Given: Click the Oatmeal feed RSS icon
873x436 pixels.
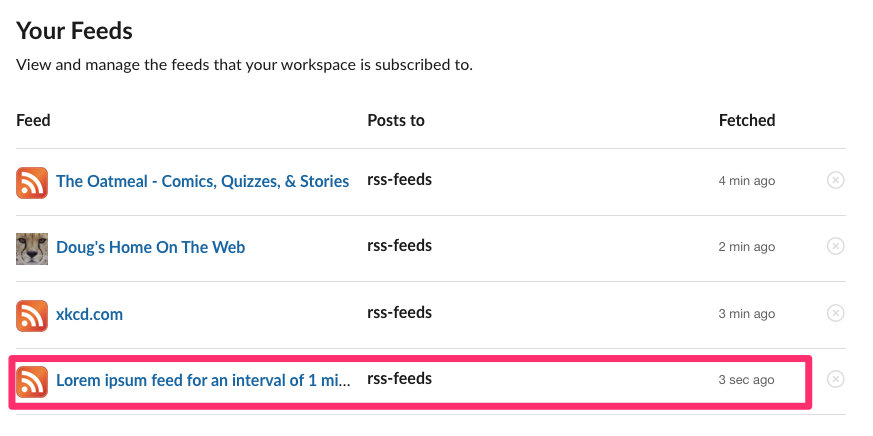Looking at the screenshot, I should tap(32, 183).
